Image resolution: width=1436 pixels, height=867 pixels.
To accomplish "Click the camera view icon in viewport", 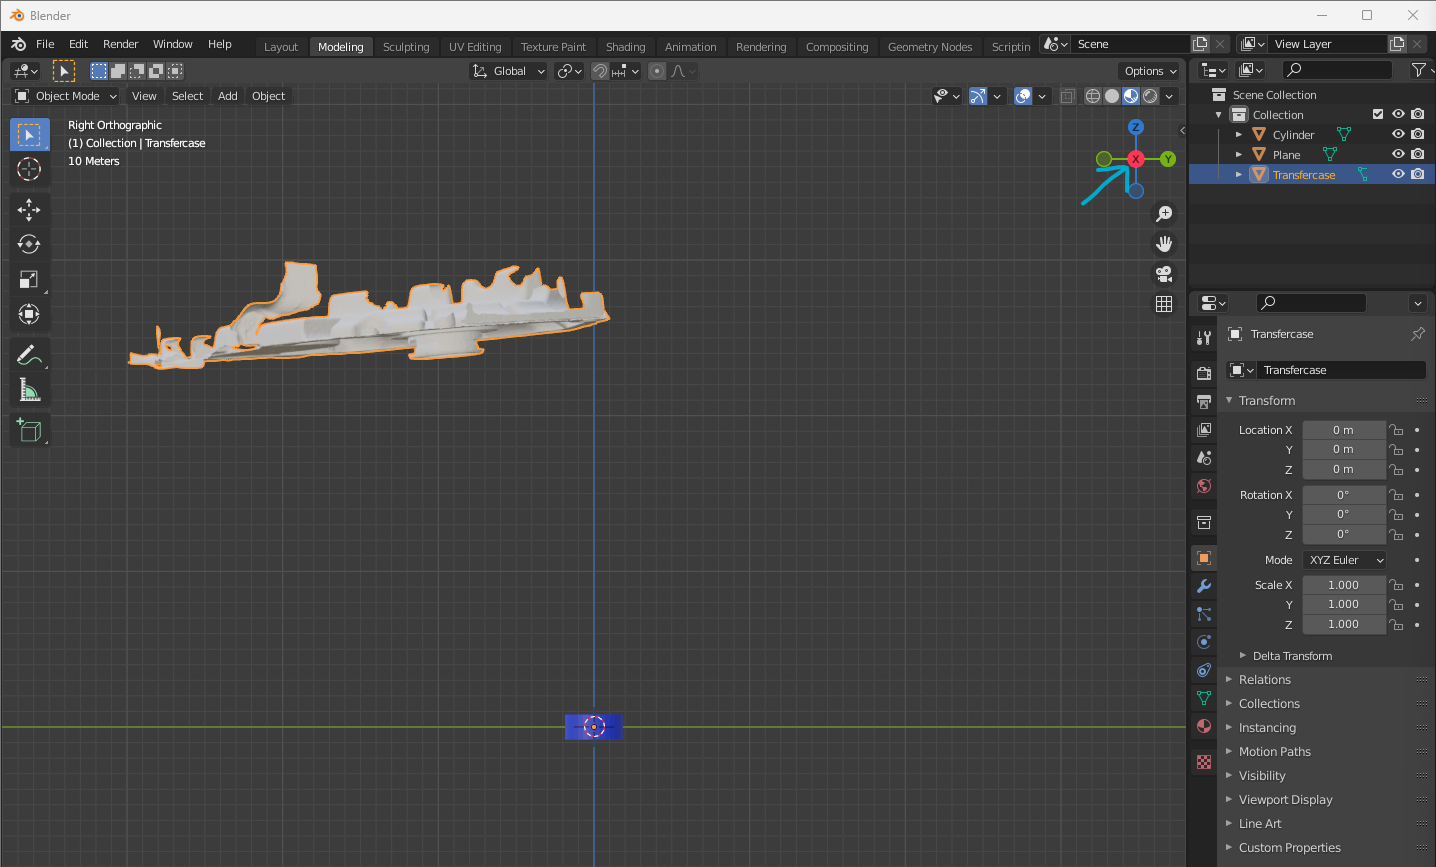I will point(1164,274).
